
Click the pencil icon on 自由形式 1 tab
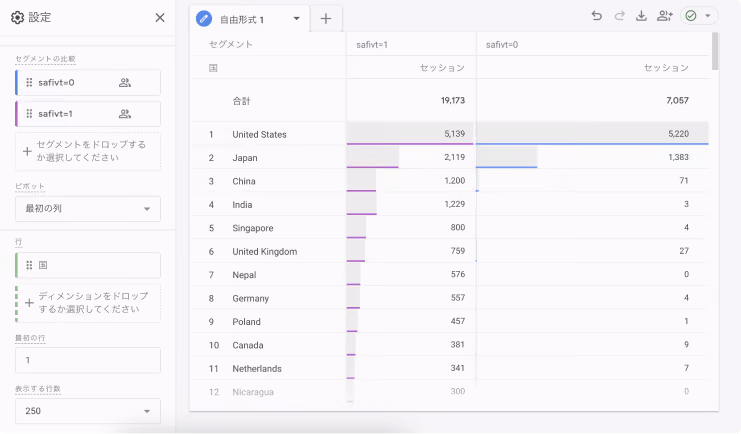coord(204,19)
